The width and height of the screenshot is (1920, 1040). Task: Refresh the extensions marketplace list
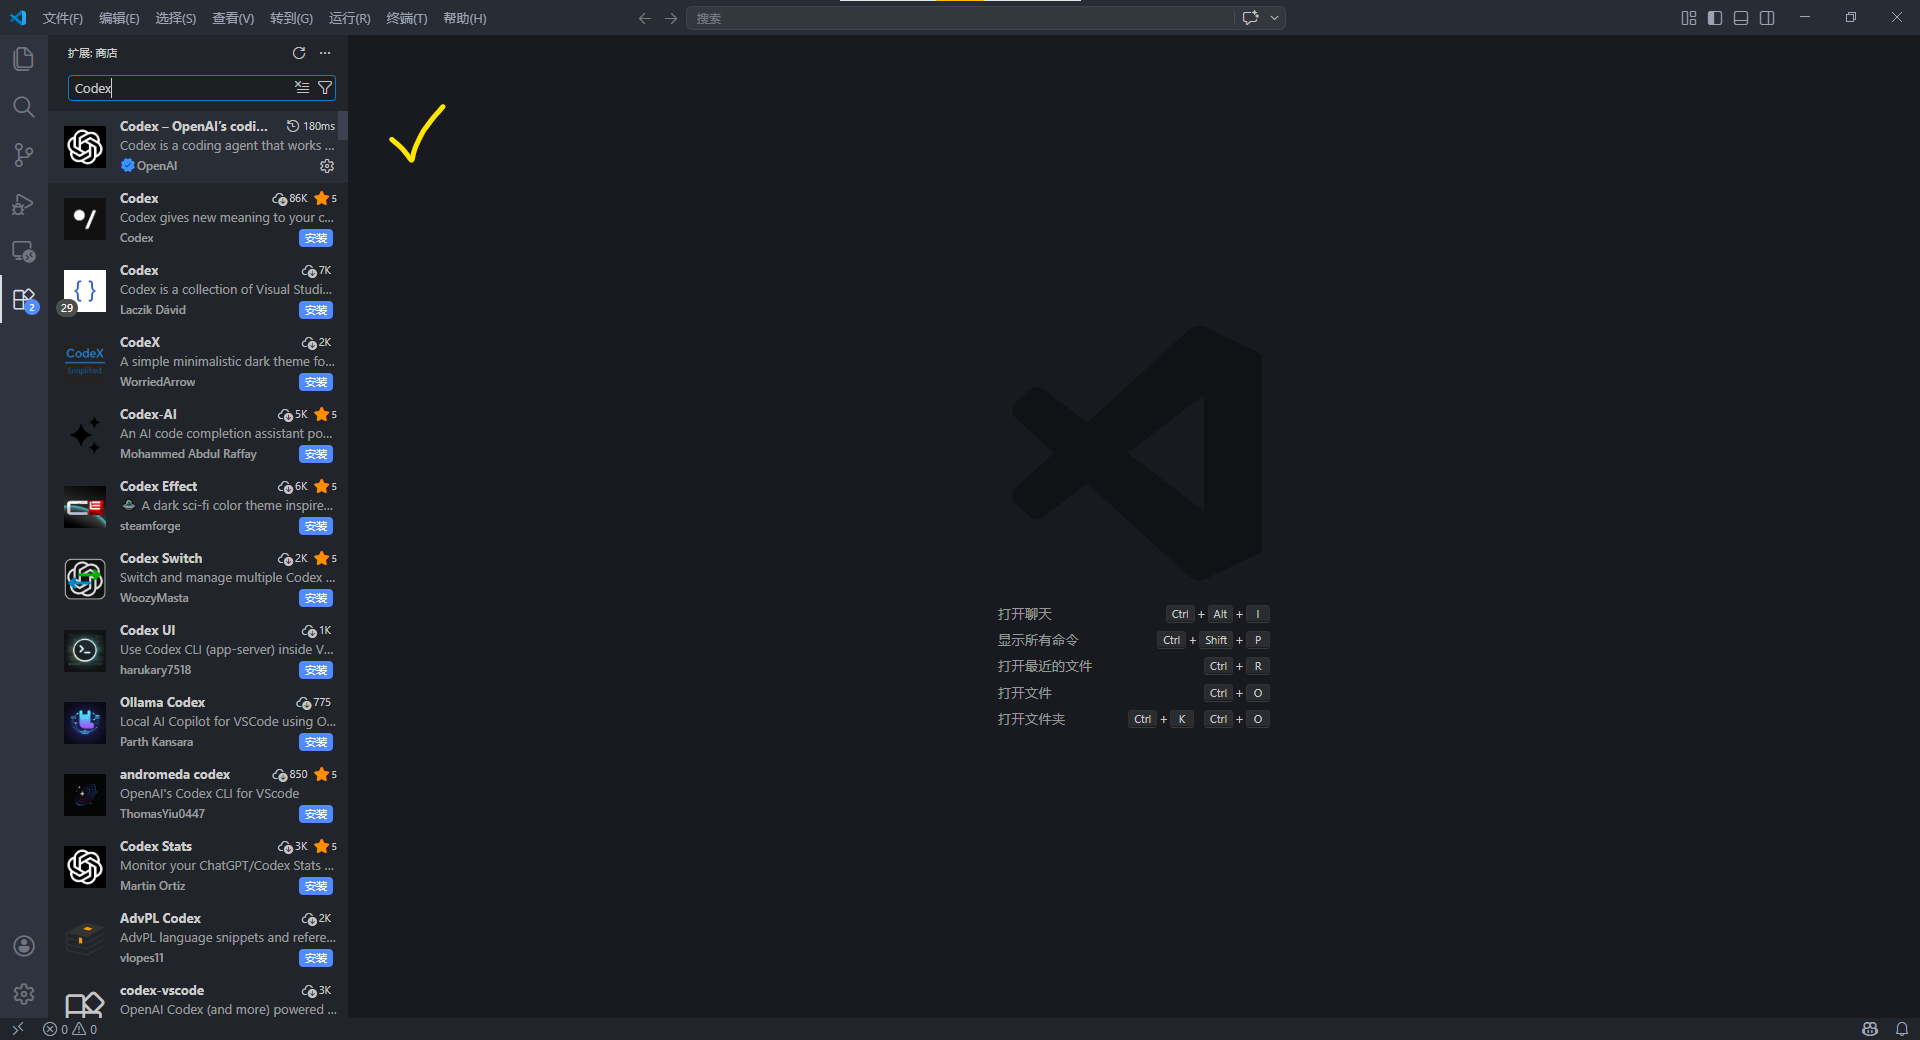pyautogui.click(x=299, y=53)
